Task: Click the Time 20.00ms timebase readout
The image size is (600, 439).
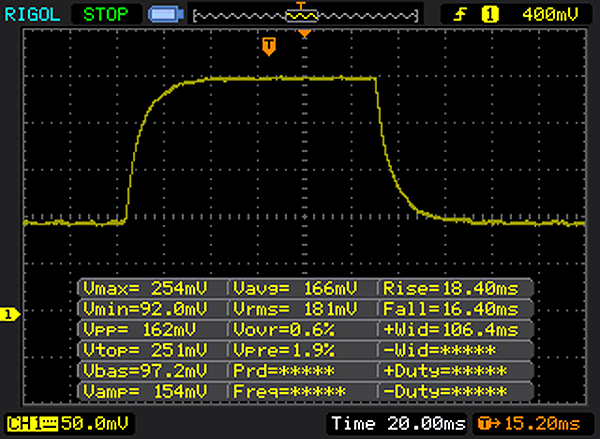Action: pyautogui.click(x=398, y=424)
